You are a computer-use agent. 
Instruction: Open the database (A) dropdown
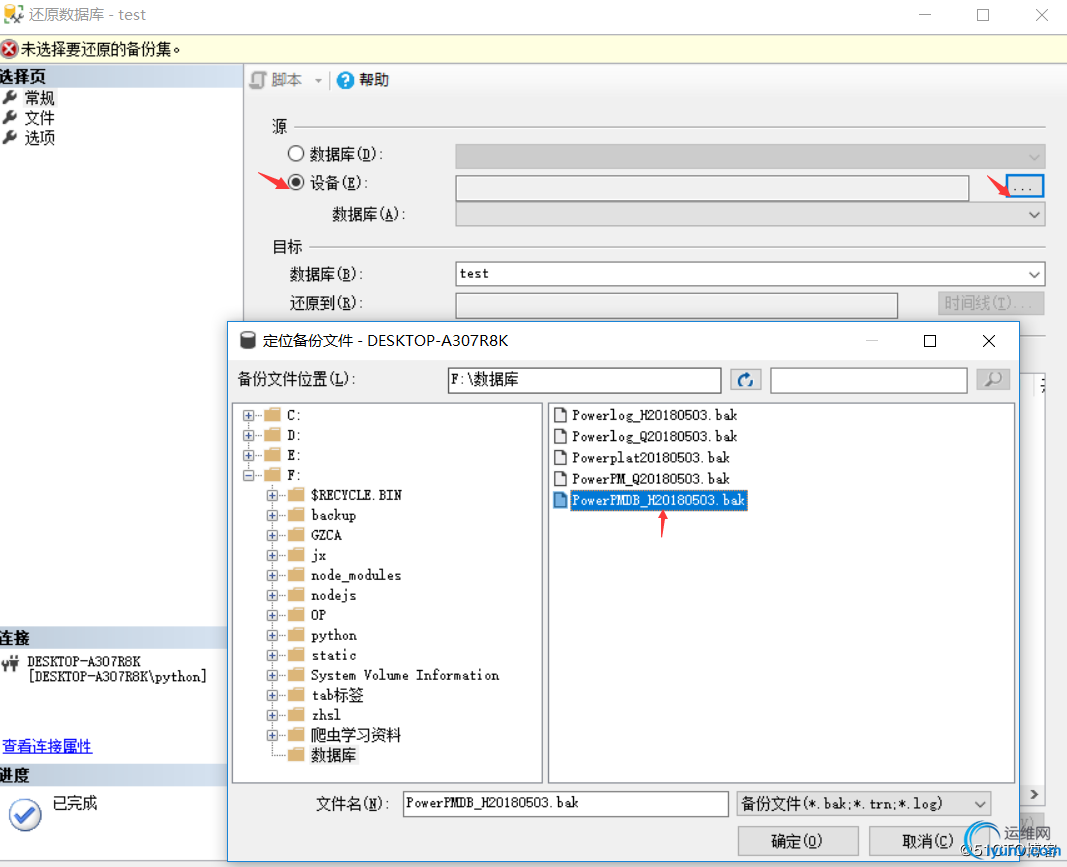point(1034,215)
